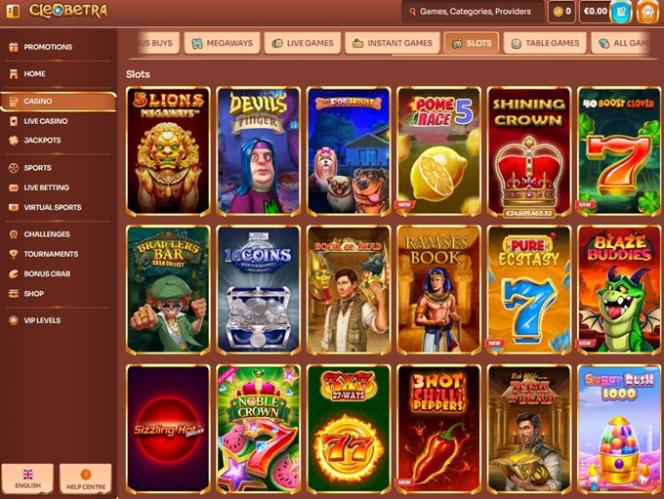Launch the Ramses Book slot thumbnail

[x=439, y=290]
